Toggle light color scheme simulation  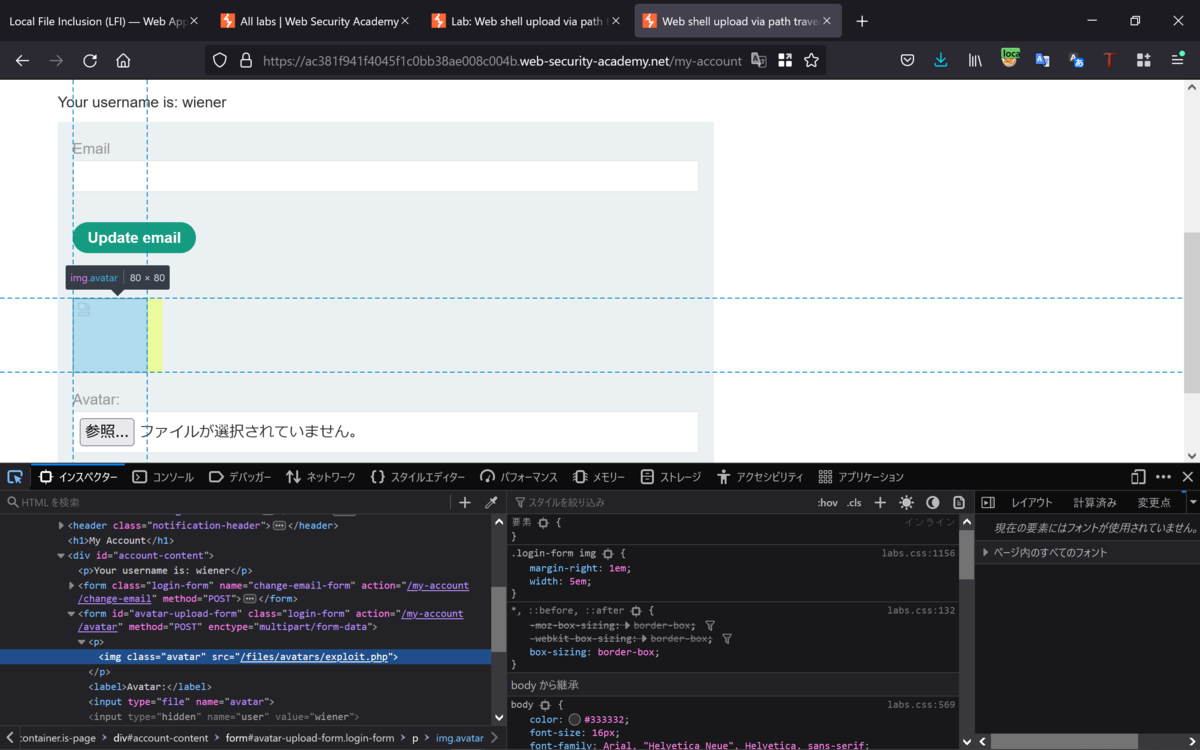[906, 502]
